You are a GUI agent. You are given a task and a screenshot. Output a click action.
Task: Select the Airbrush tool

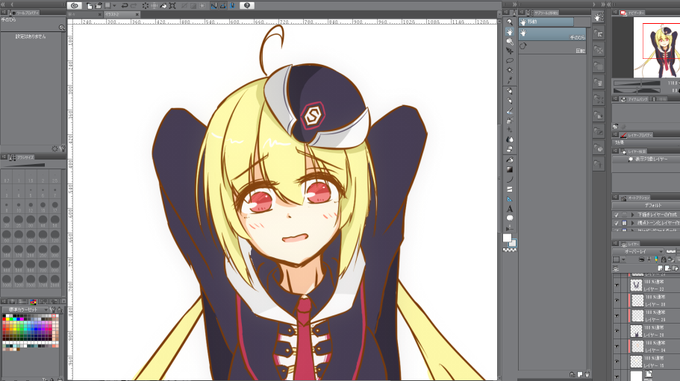(x=510, y=120)
